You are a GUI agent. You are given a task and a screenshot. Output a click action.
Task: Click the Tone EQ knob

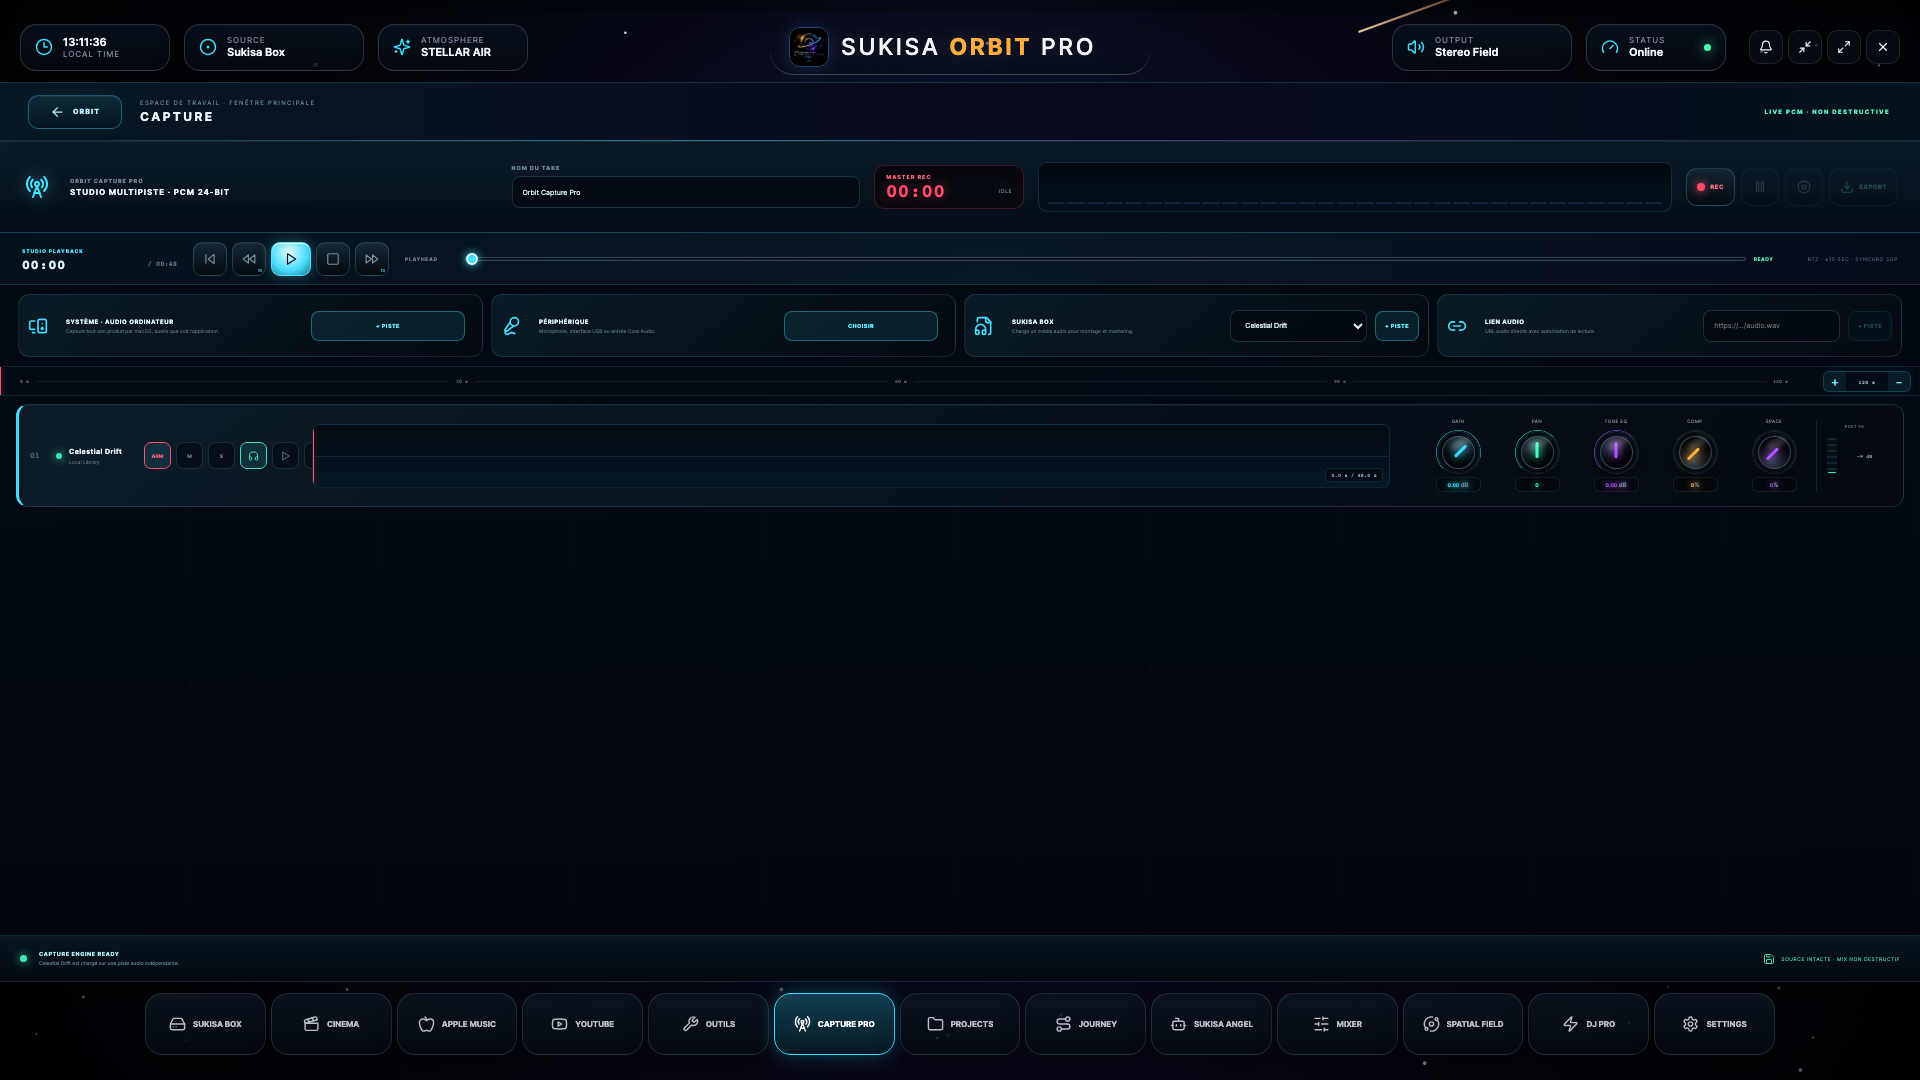(x=1616, y=452)
